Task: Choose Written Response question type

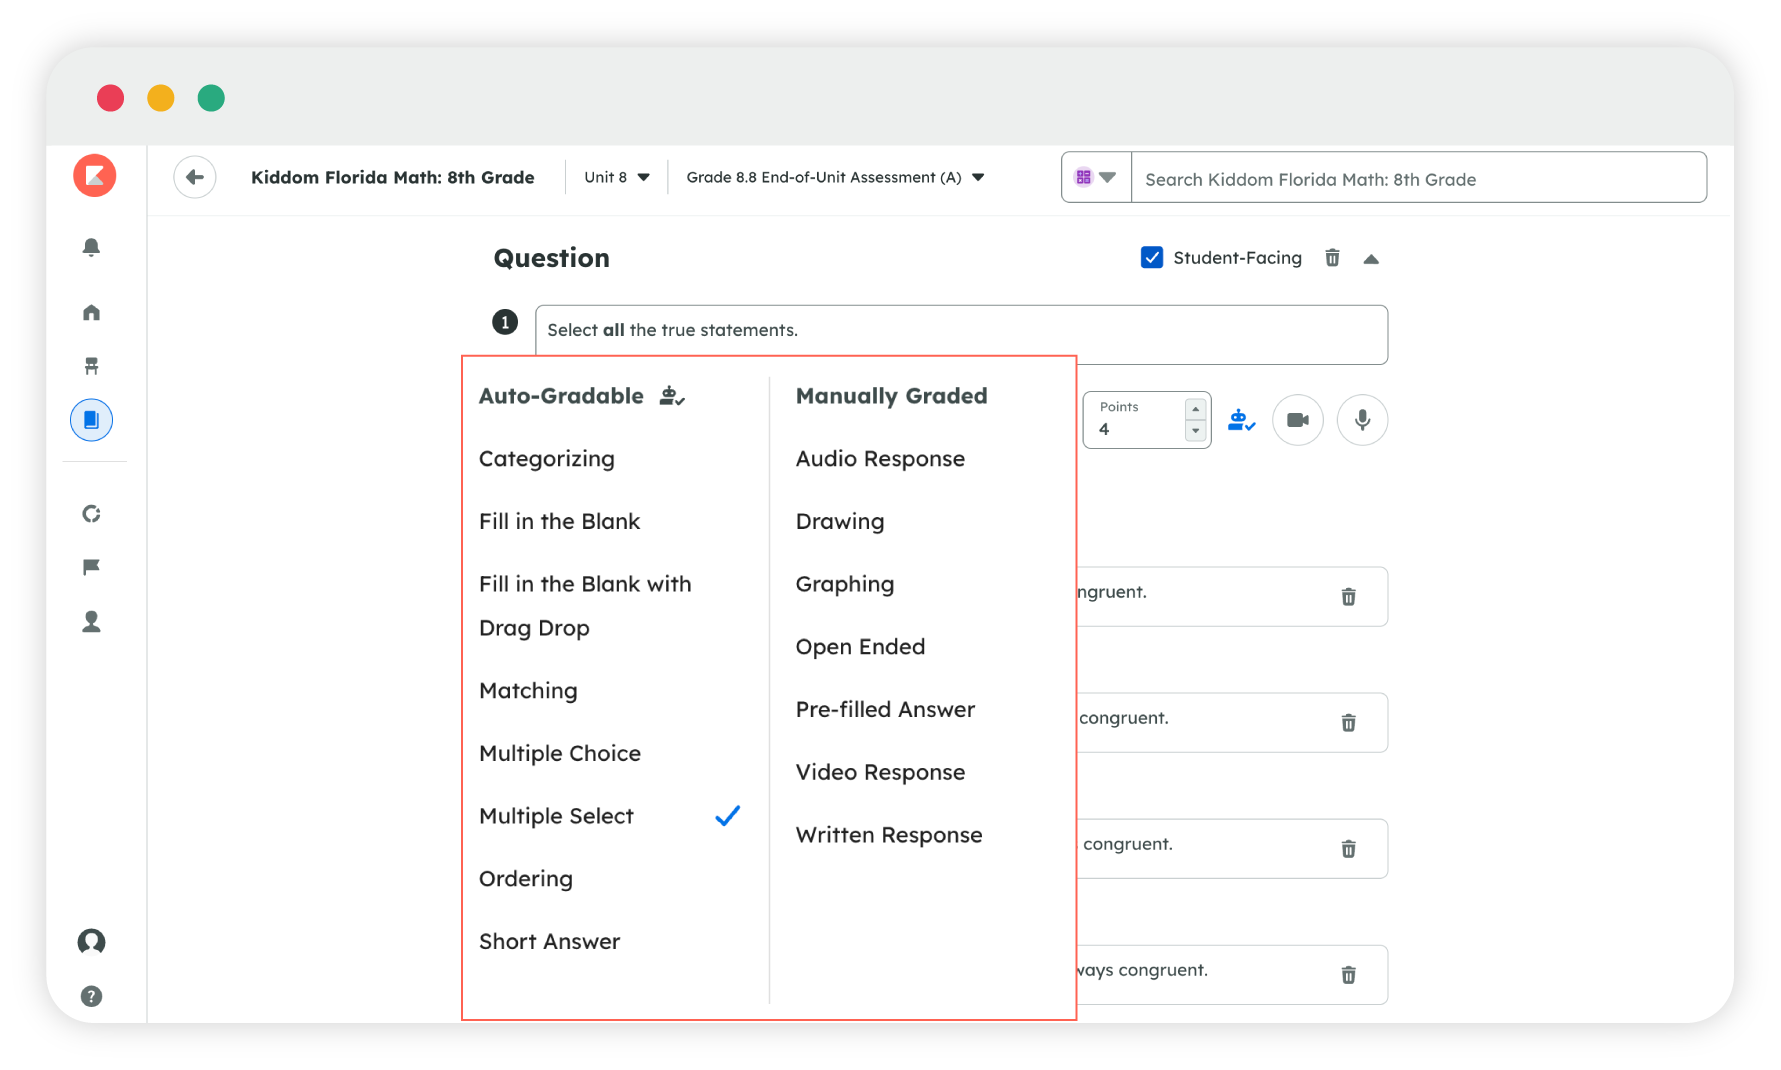Action: 889,835
